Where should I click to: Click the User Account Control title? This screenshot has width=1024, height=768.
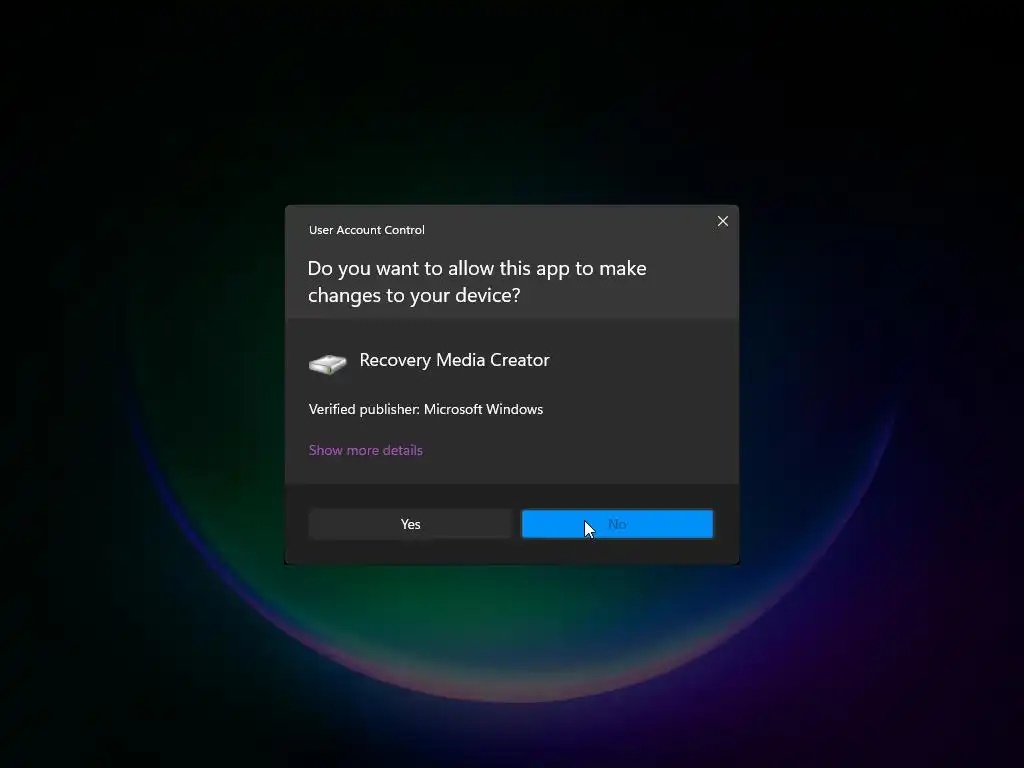click(x=366, y=230)
